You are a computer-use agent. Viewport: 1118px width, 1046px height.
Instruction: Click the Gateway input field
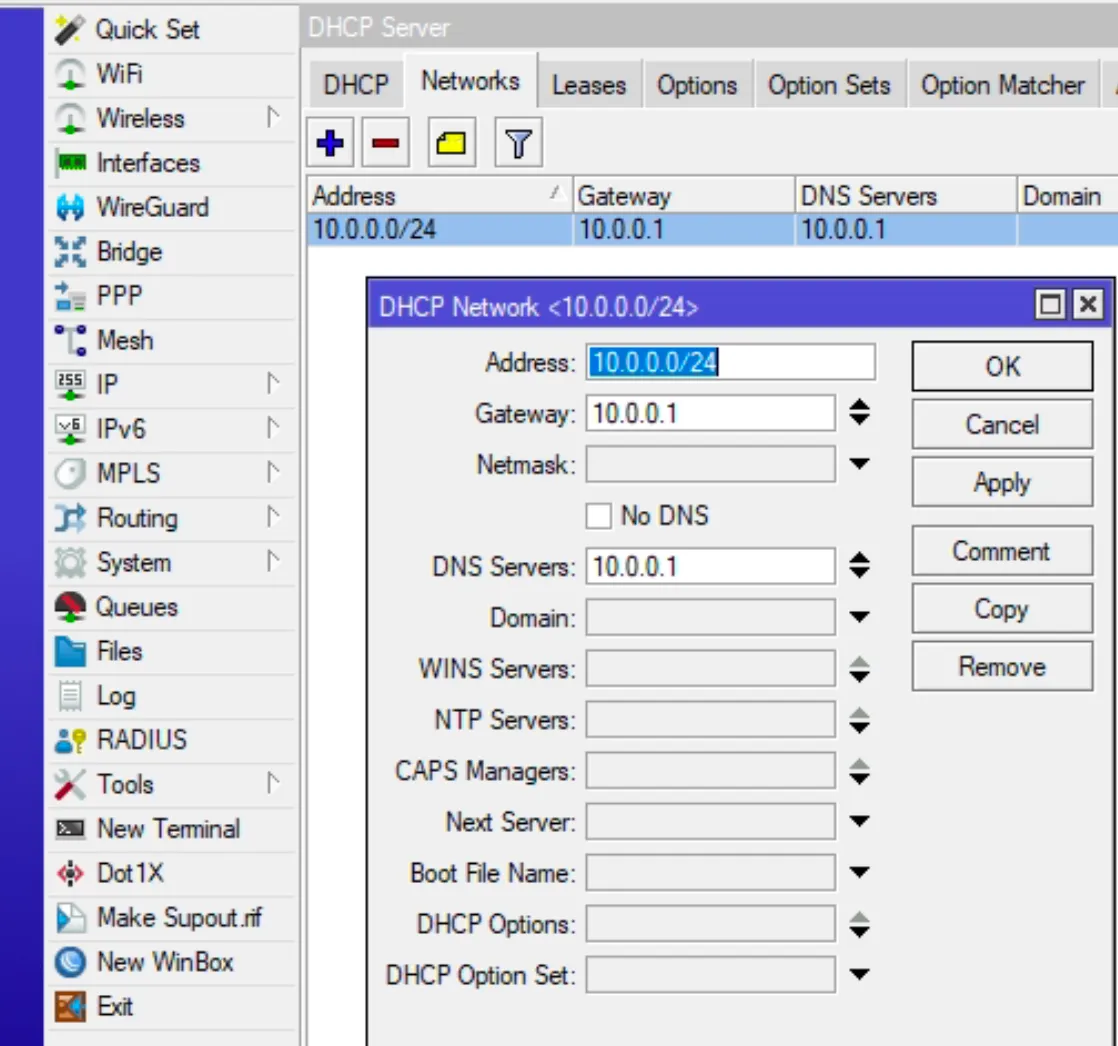click(x=710, y=414)
